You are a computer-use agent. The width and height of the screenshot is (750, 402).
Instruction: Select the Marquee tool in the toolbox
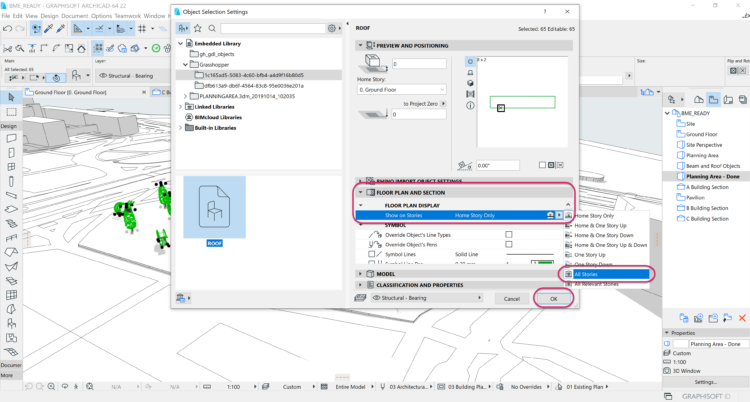(x=10, y=113)
